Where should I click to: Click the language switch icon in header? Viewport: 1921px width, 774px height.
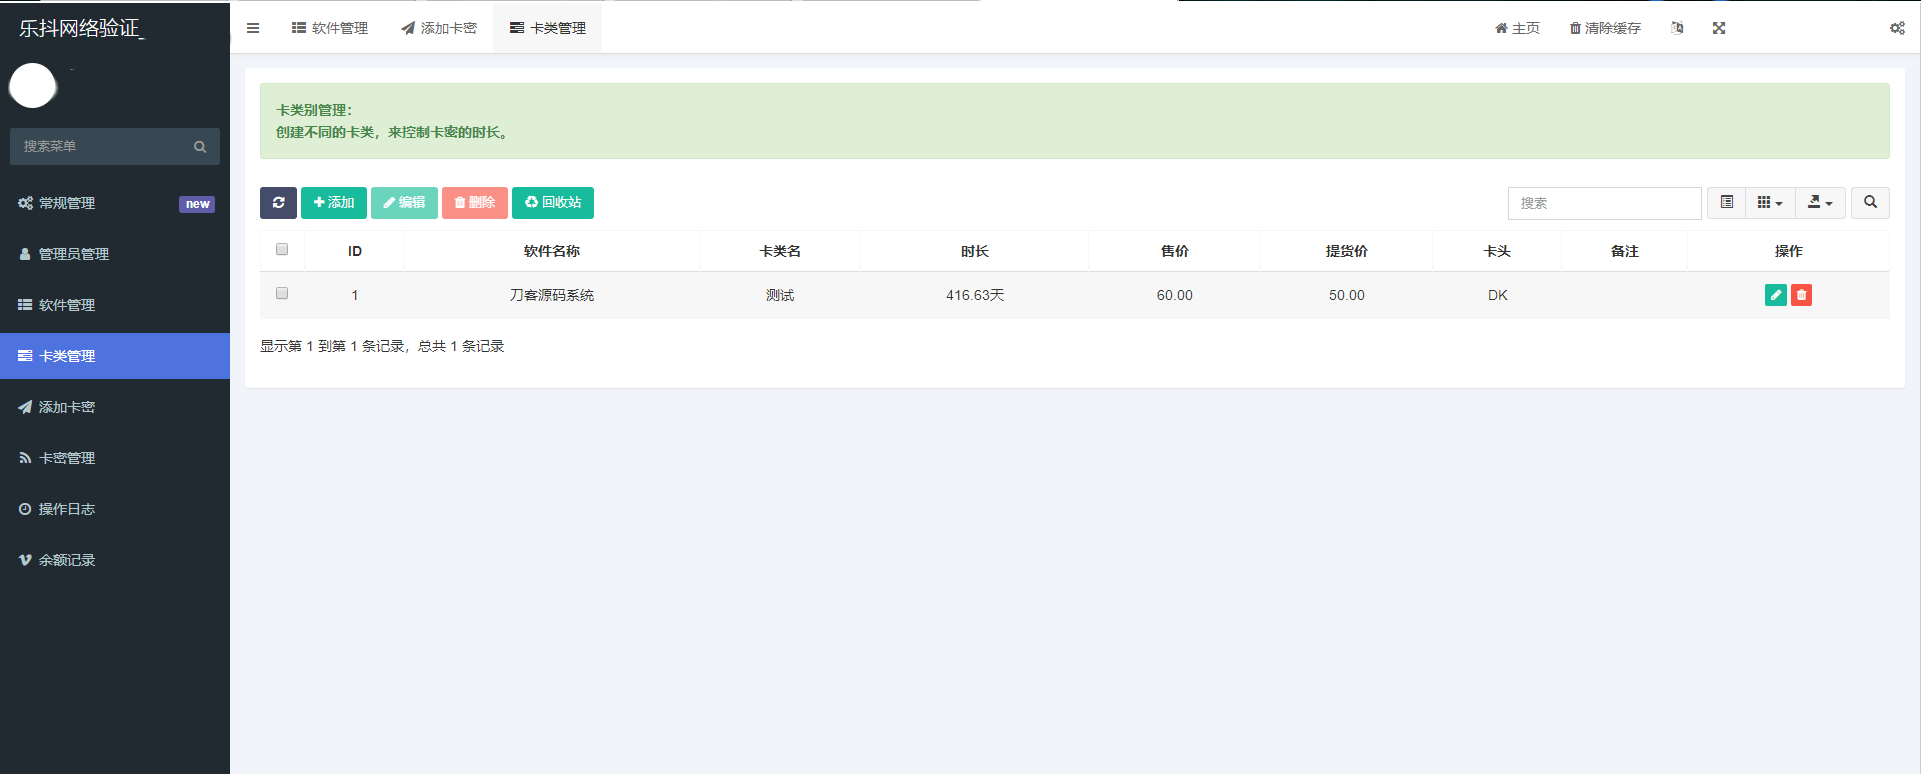coord(1677,28)
